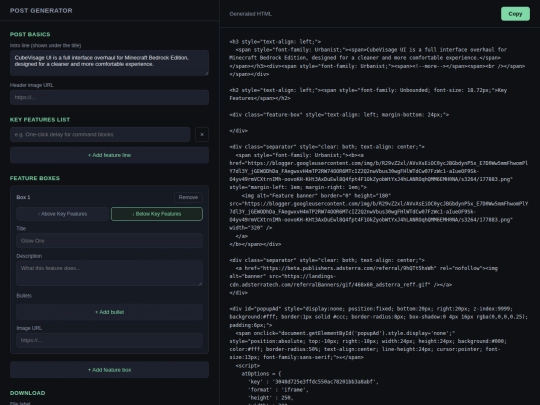Focus the Box 1 Image URL field
Image resolution: width=540 pixels, height=405 pixels.
[x=109, y=340]
